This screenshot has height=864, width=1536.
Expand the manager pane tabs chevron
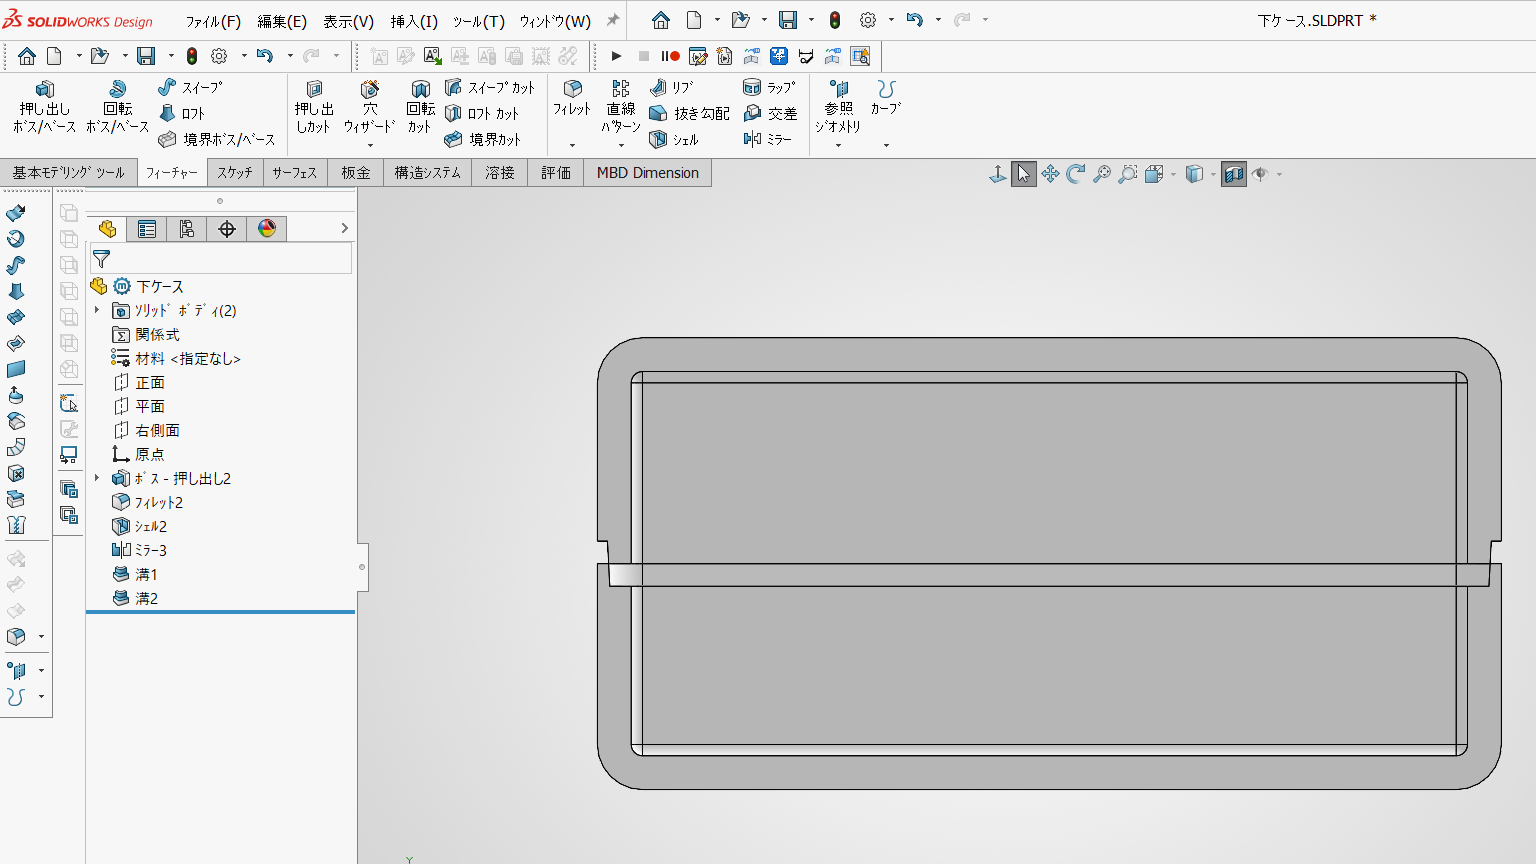click(344, 229)
